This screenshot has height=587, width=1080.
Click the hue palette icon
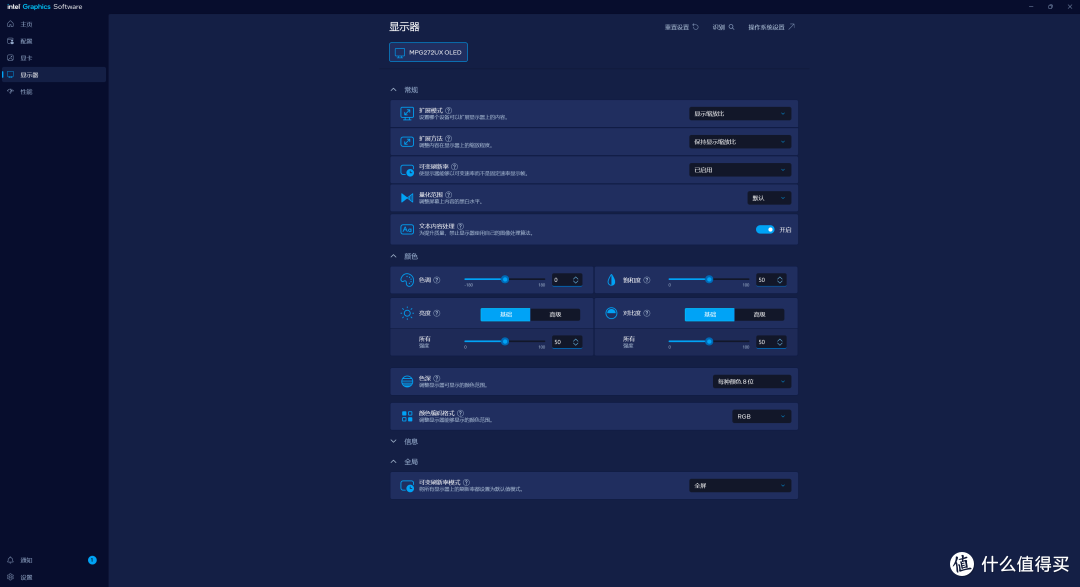pyautogui.click(x=407, y=280)
